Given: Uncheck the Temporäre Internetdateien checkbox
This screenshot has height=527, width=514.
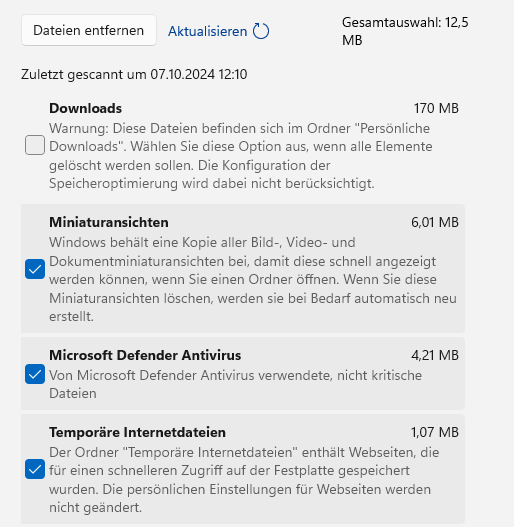Looking at the screenshot, I should tap(35, 469).
